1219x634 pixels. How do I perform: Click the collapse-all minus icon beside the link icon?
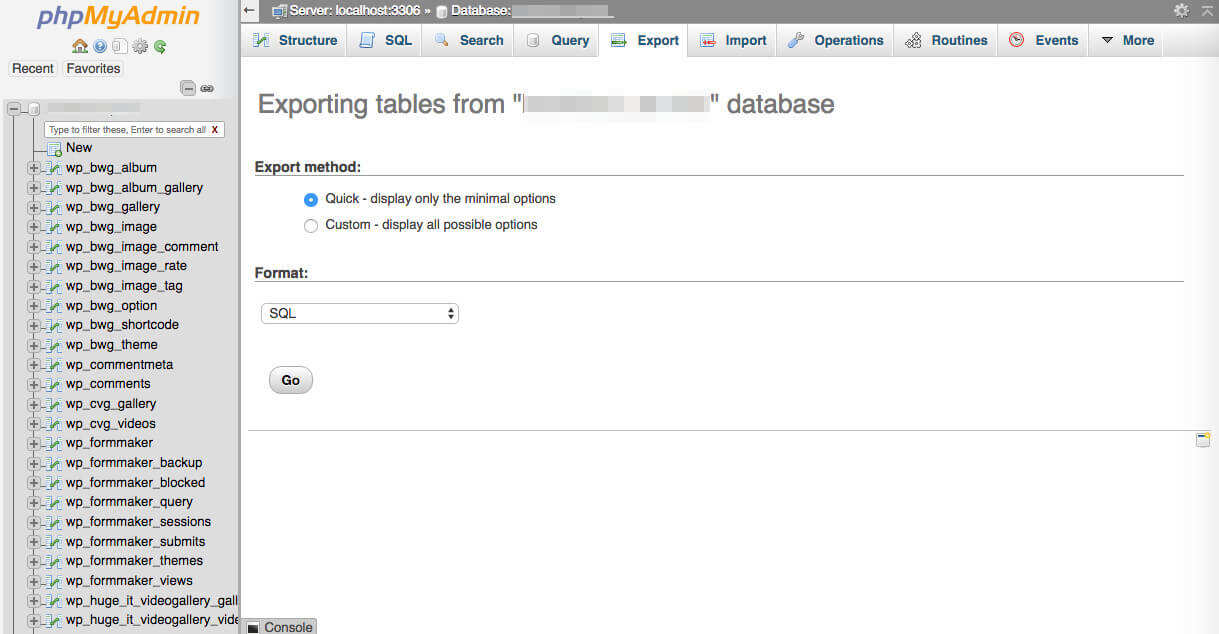[188, 88]
